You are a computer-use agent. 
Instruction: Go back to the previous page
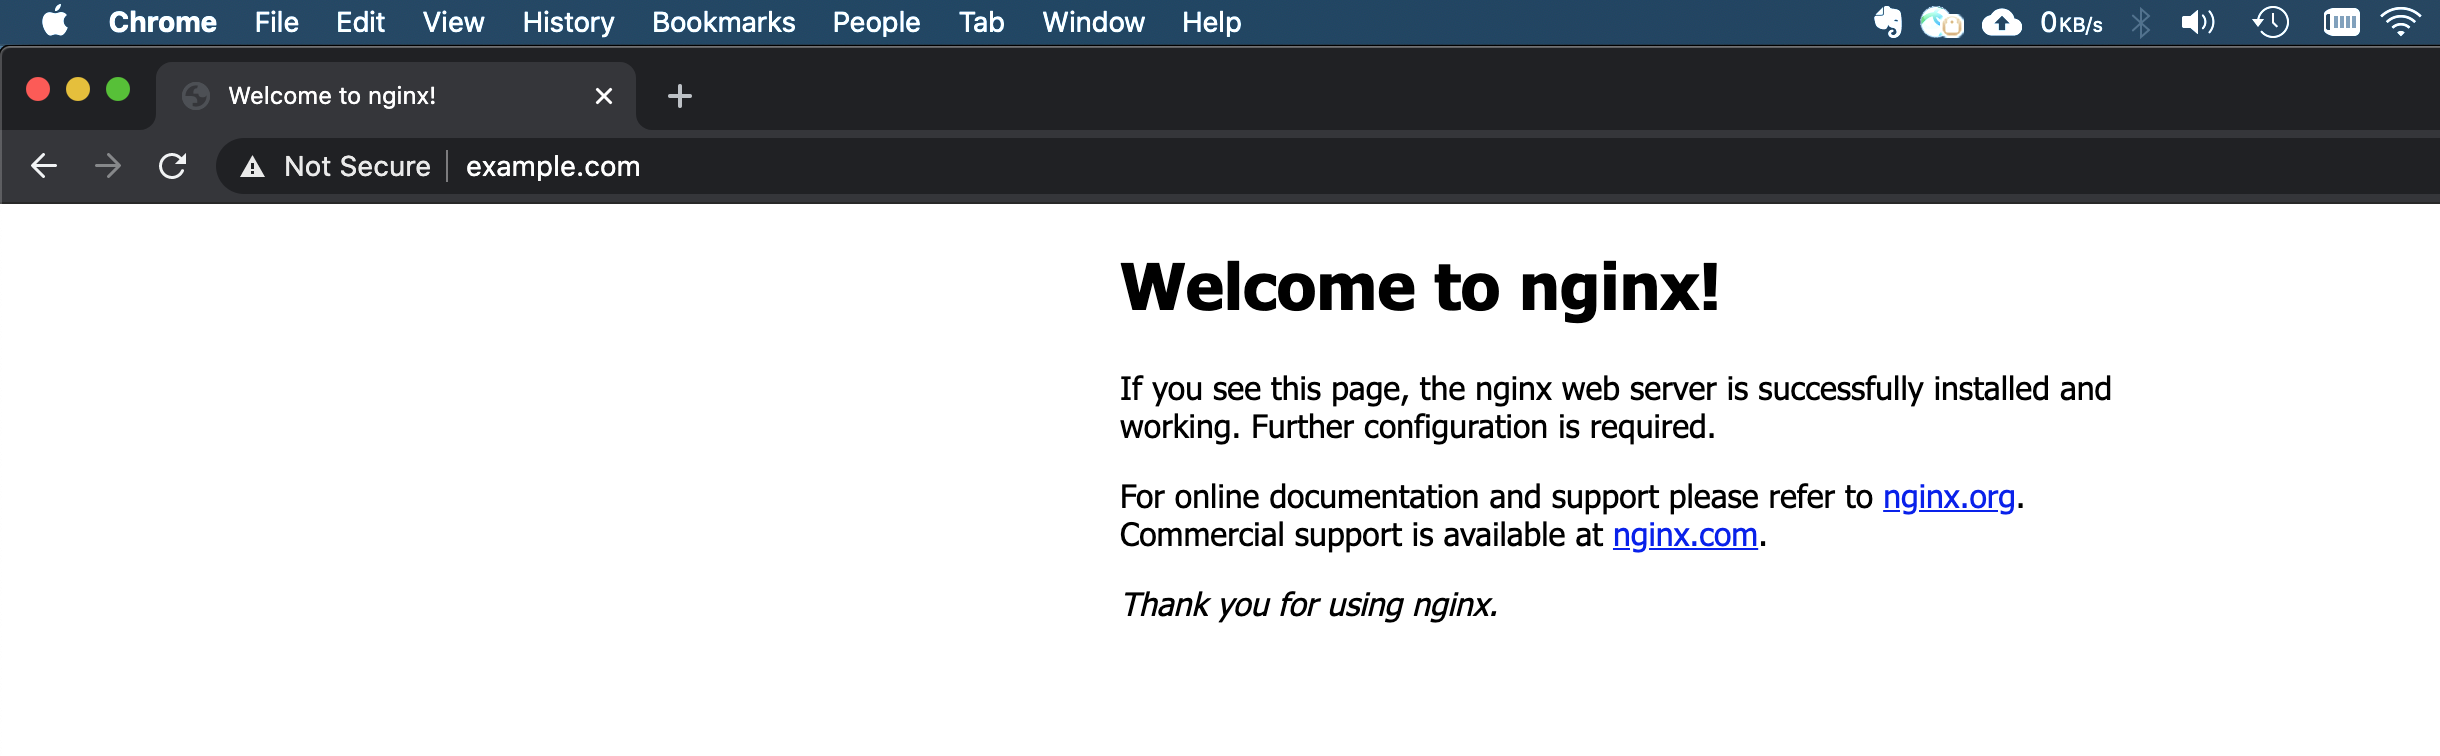tap(44, 166)
